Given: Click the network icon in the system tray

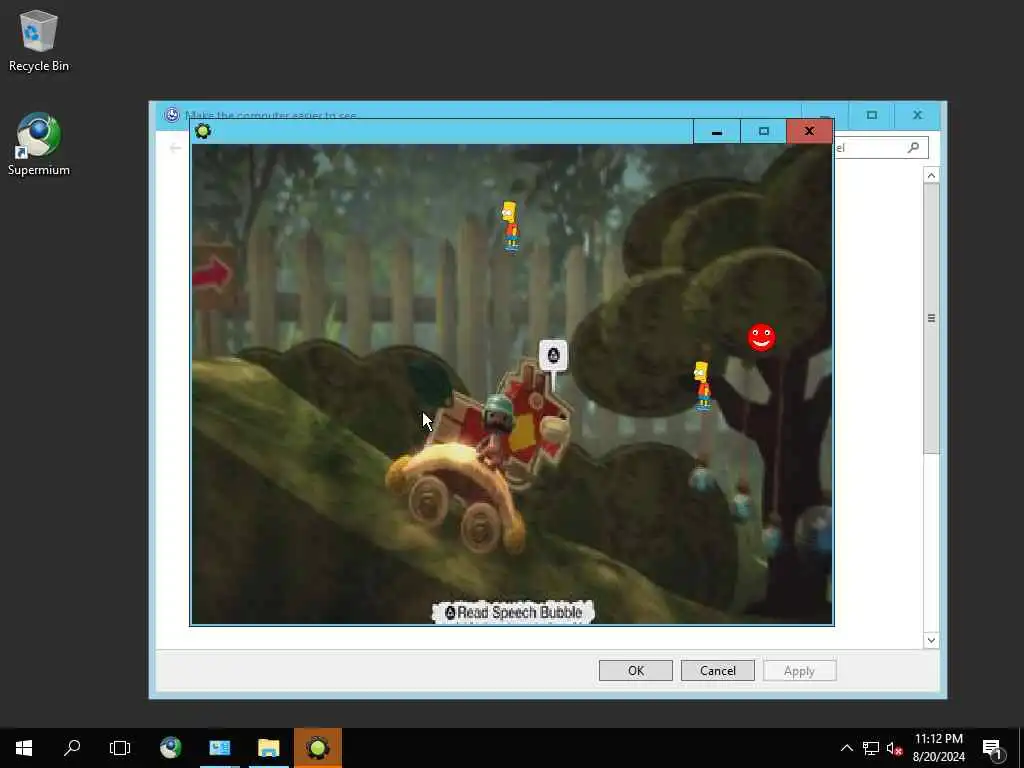Looking at the screenshot, I should click(871, 748).
